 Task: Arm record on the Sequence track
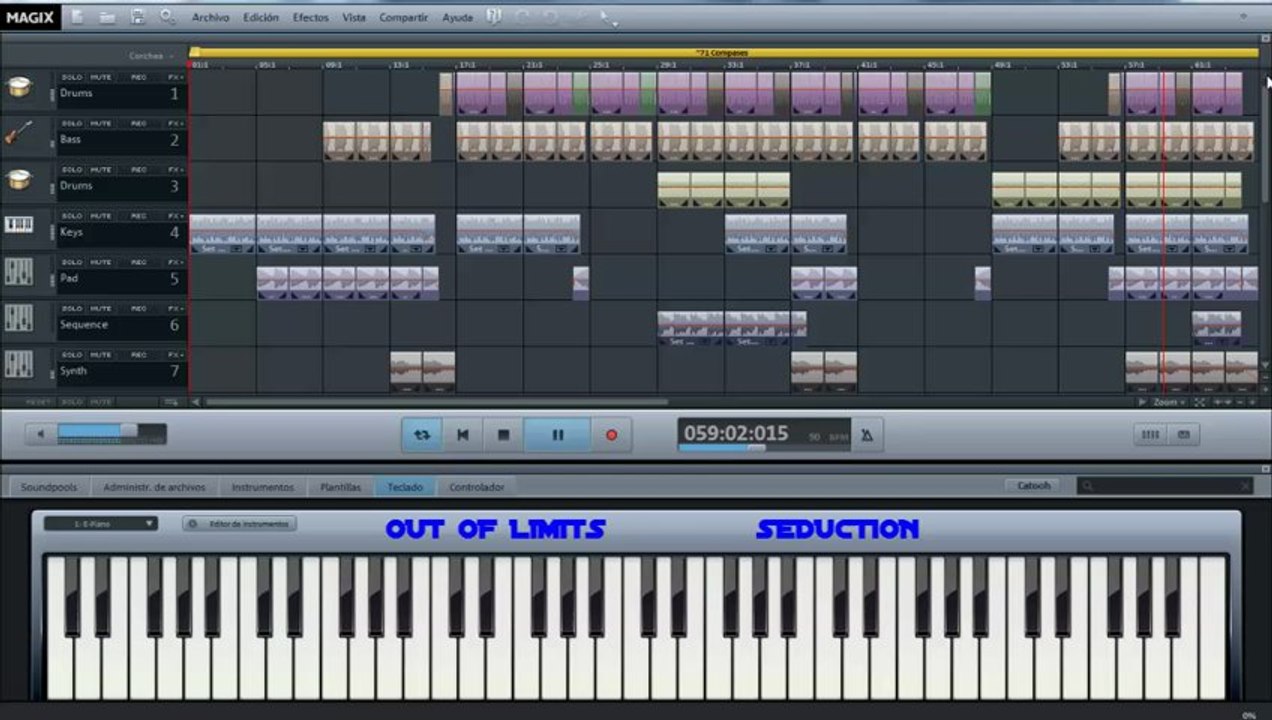139,309
